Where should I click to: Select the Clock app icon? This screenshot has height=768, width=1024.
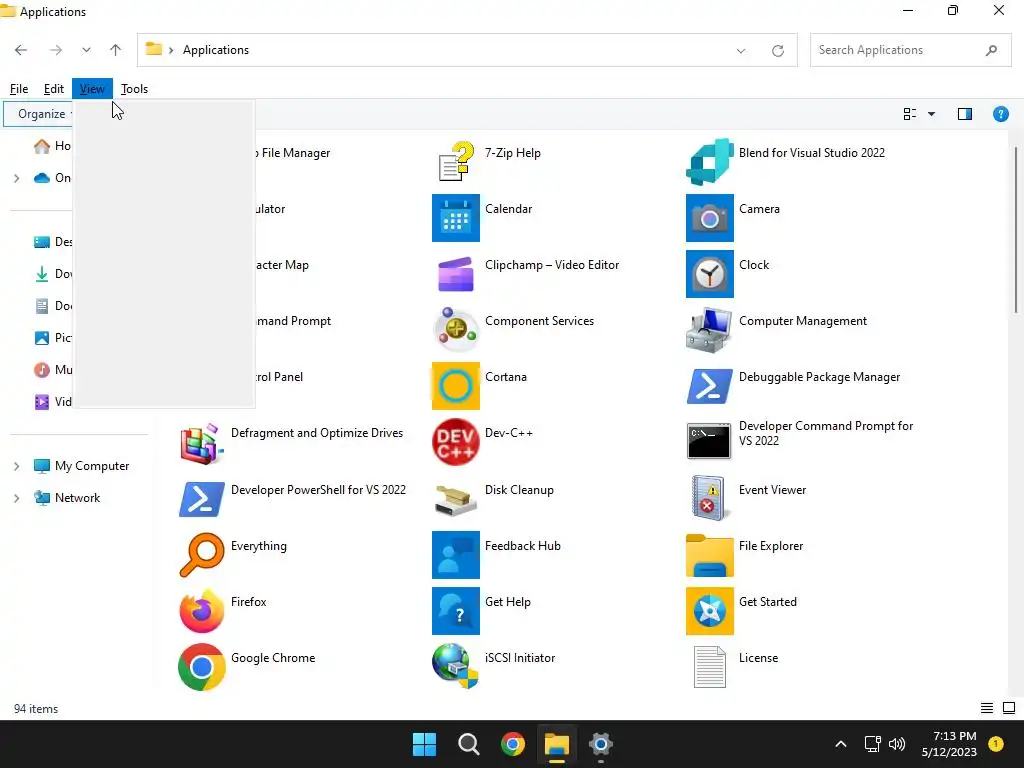point(709,274)
